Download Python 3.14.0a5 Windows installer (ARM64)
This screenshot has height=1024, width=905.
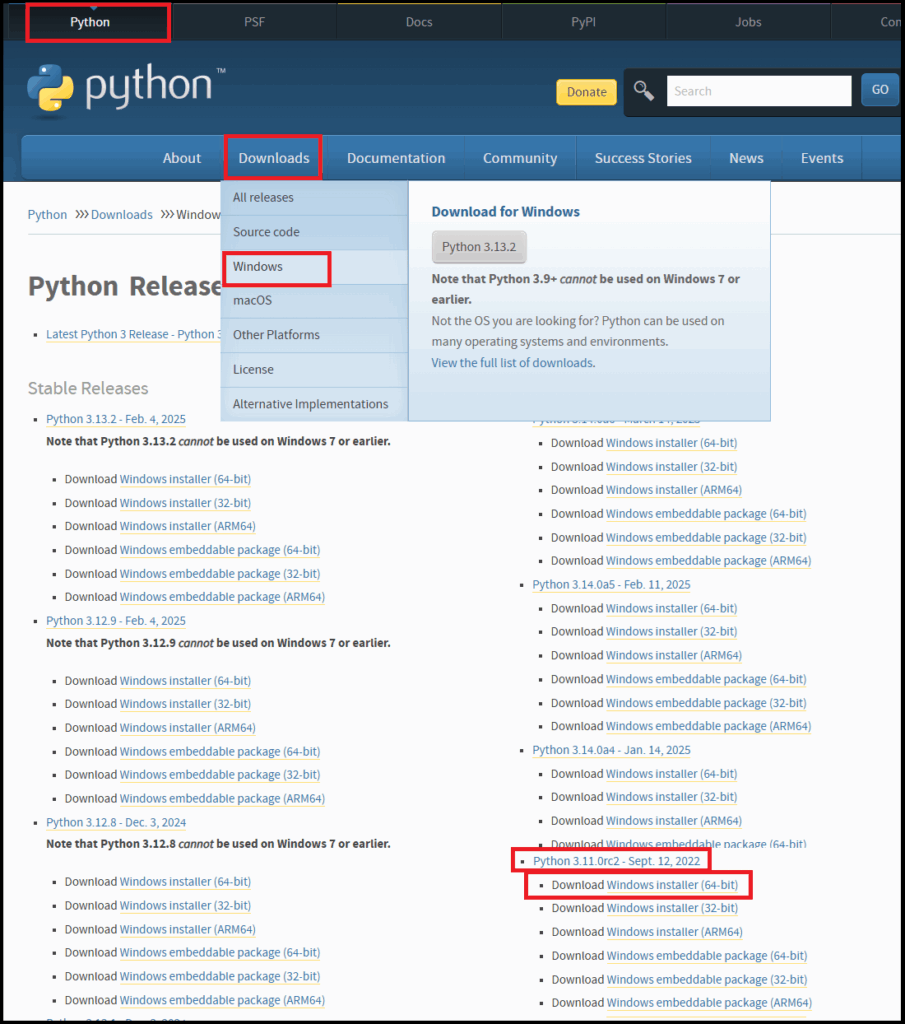674,656
